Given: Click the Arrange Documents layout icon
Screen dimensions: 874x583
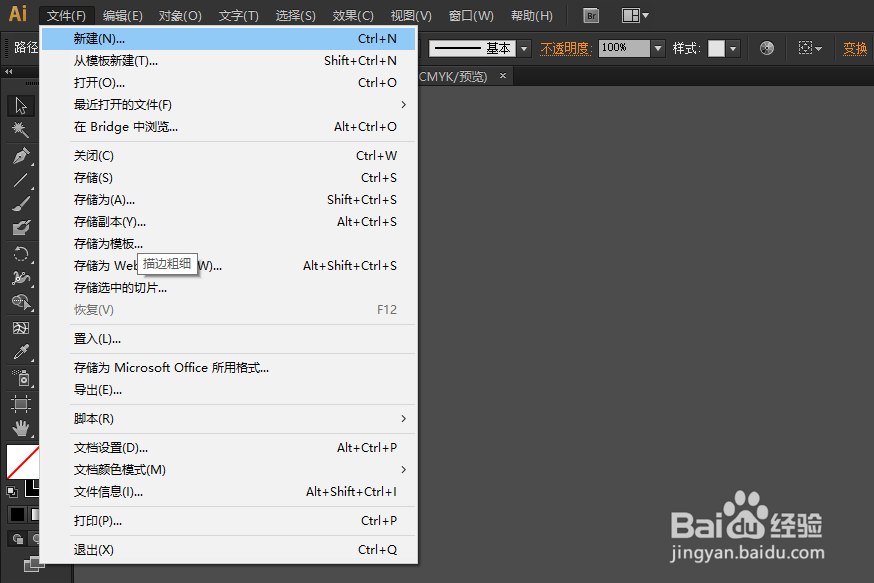Looking at the screenshot, I should 635,16.
